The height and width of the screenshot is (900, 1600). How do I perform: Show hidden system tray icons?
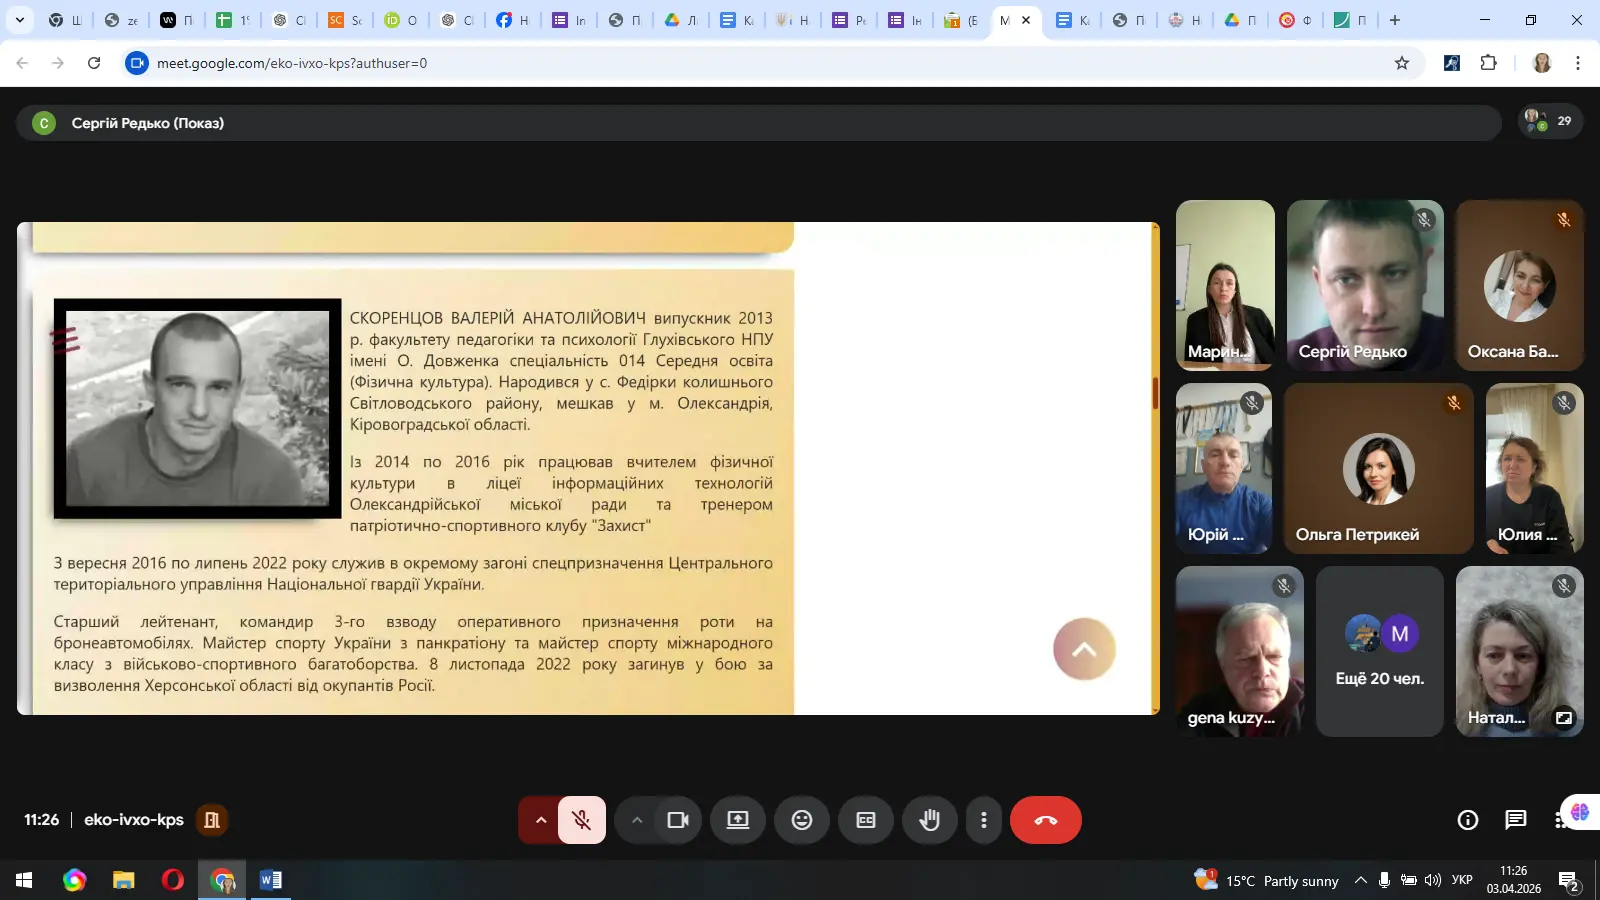coord(1361,880)
